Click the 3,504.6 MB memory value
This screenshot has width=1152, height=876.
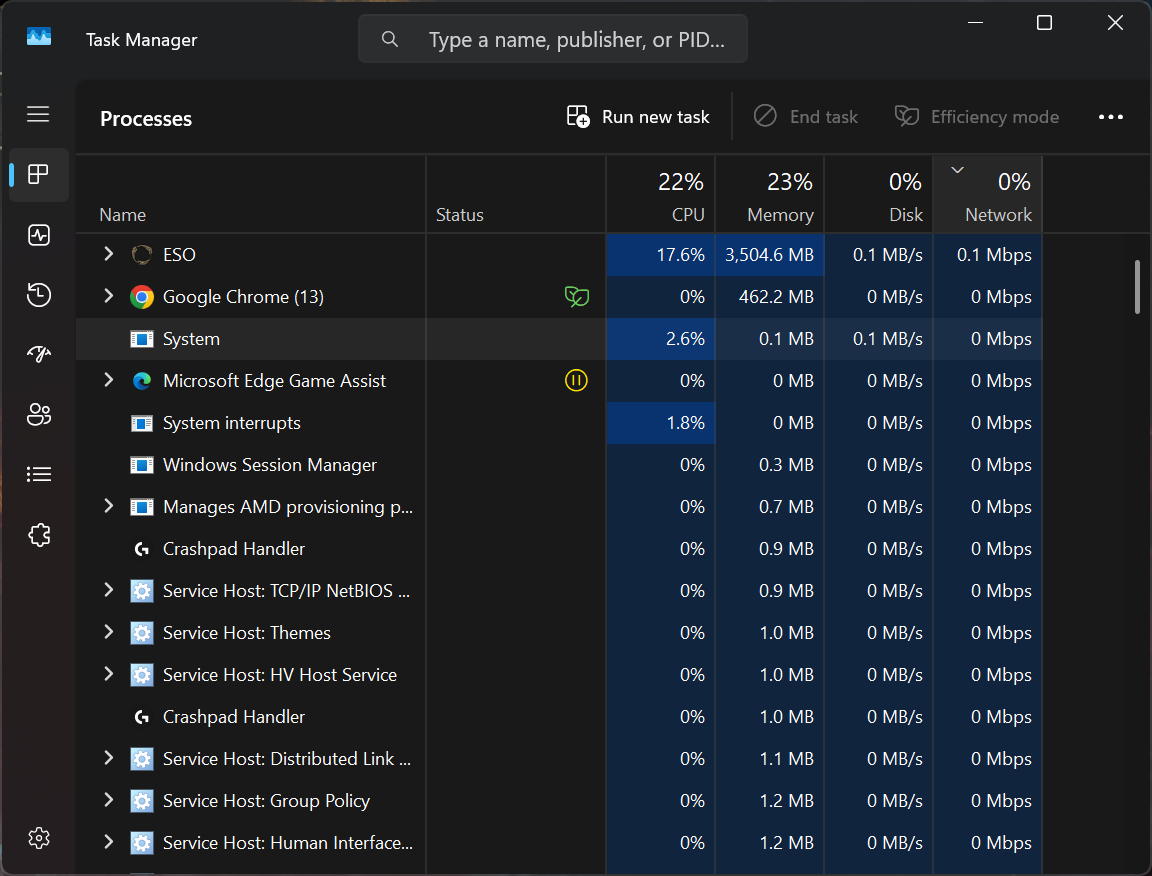tap(769, 255)
